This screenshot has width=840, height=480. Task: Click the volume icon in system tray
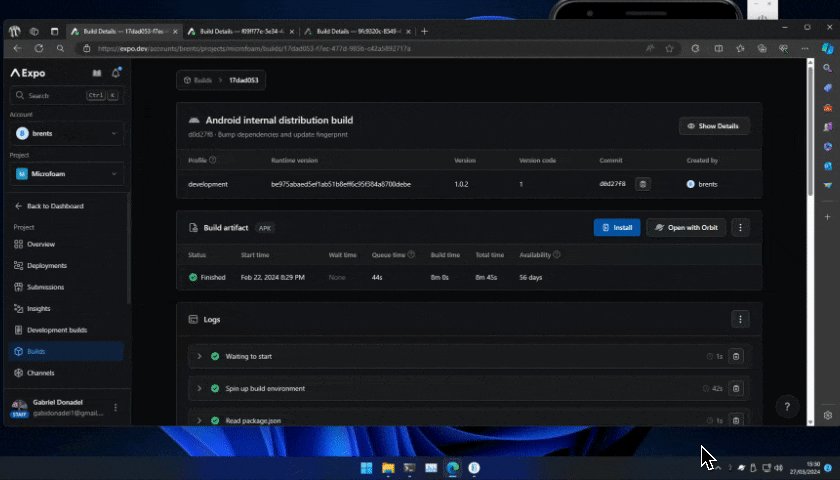778,468
